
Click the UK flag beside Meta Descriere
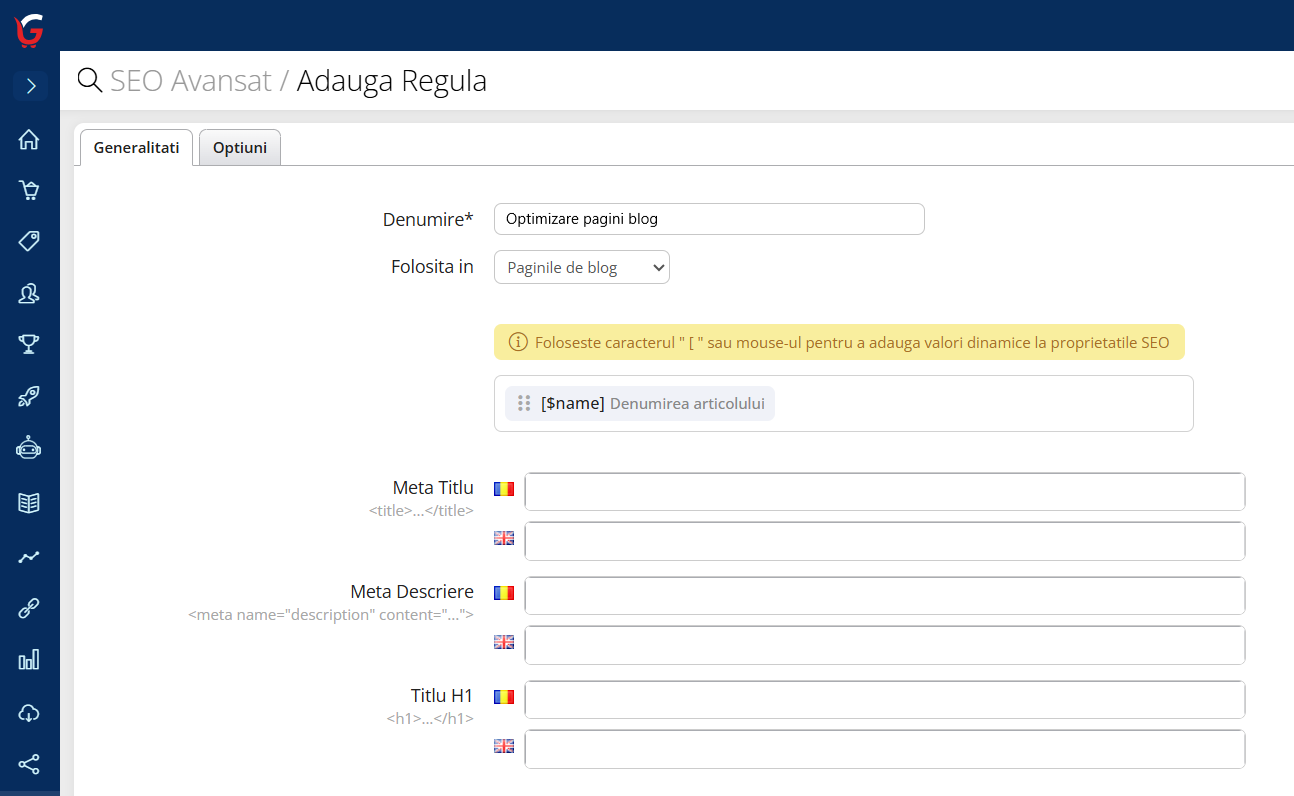pos(504,642)
